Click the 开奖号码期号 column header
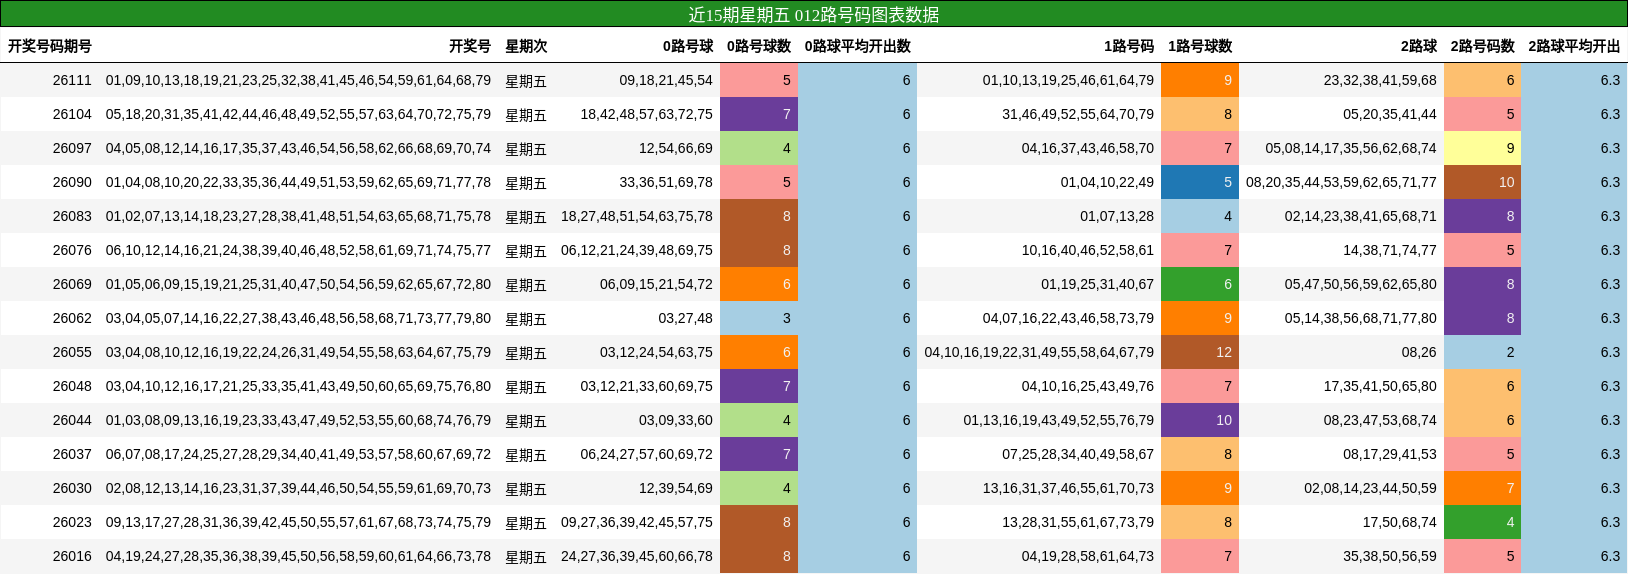Viewport: 1628px width, 574px height. pyautogui.click(x=50, y=46)
